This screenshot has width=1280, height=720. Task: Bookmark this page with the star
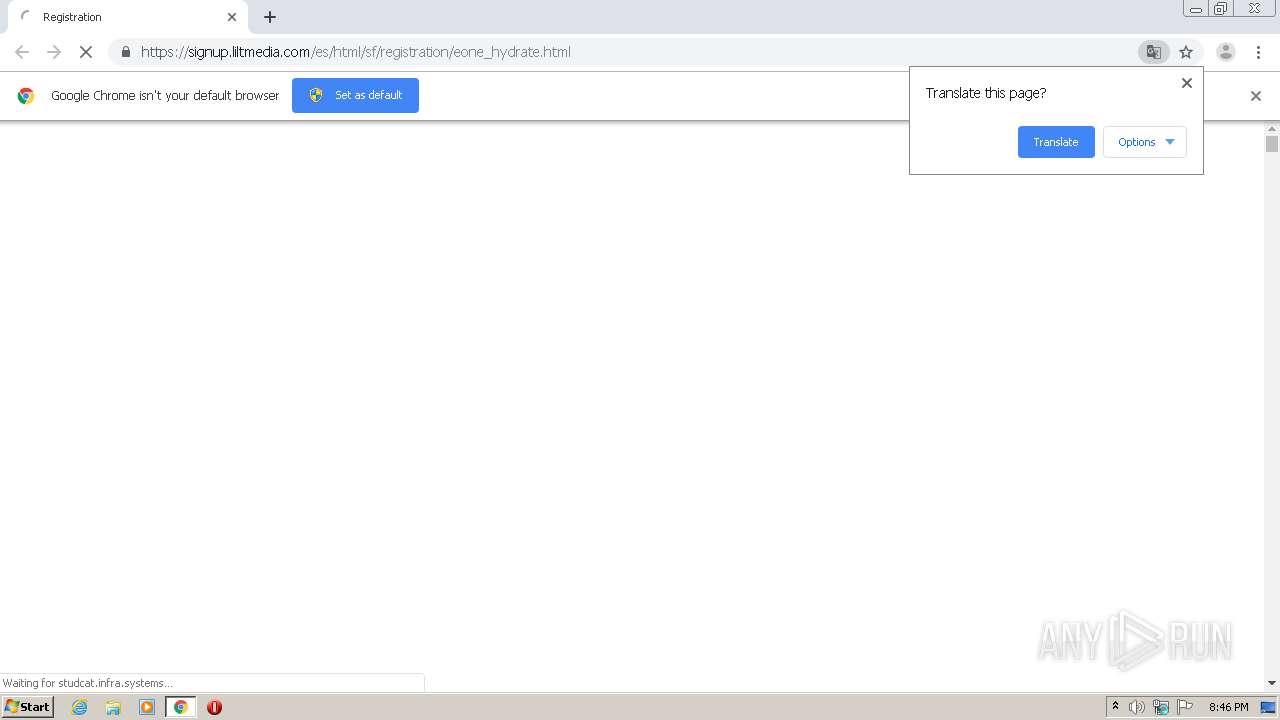(x=1186, y=52)
